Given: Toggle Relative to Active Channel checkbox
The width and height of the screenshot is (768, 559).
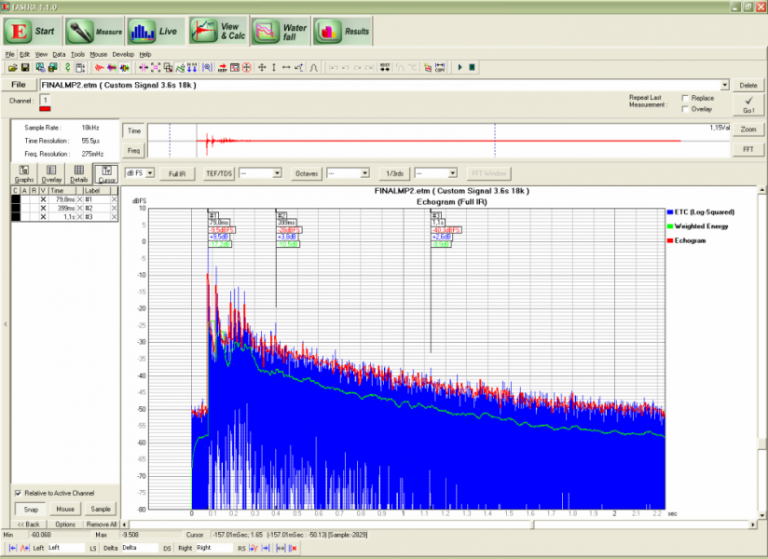Looking at the screenshot, I should pyautogui.click(x=18, y=493).
